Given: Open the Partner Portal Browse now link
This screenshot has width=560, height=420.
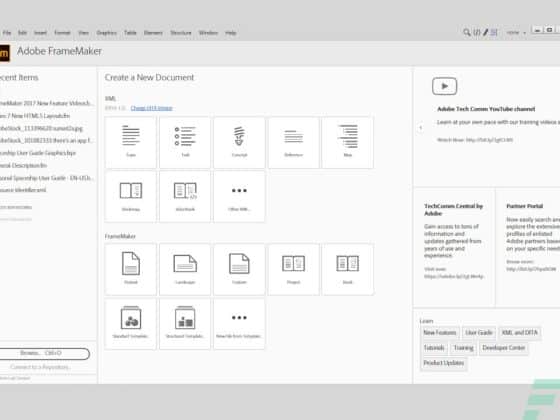Looking at the screenshot, I should [531, 265].
